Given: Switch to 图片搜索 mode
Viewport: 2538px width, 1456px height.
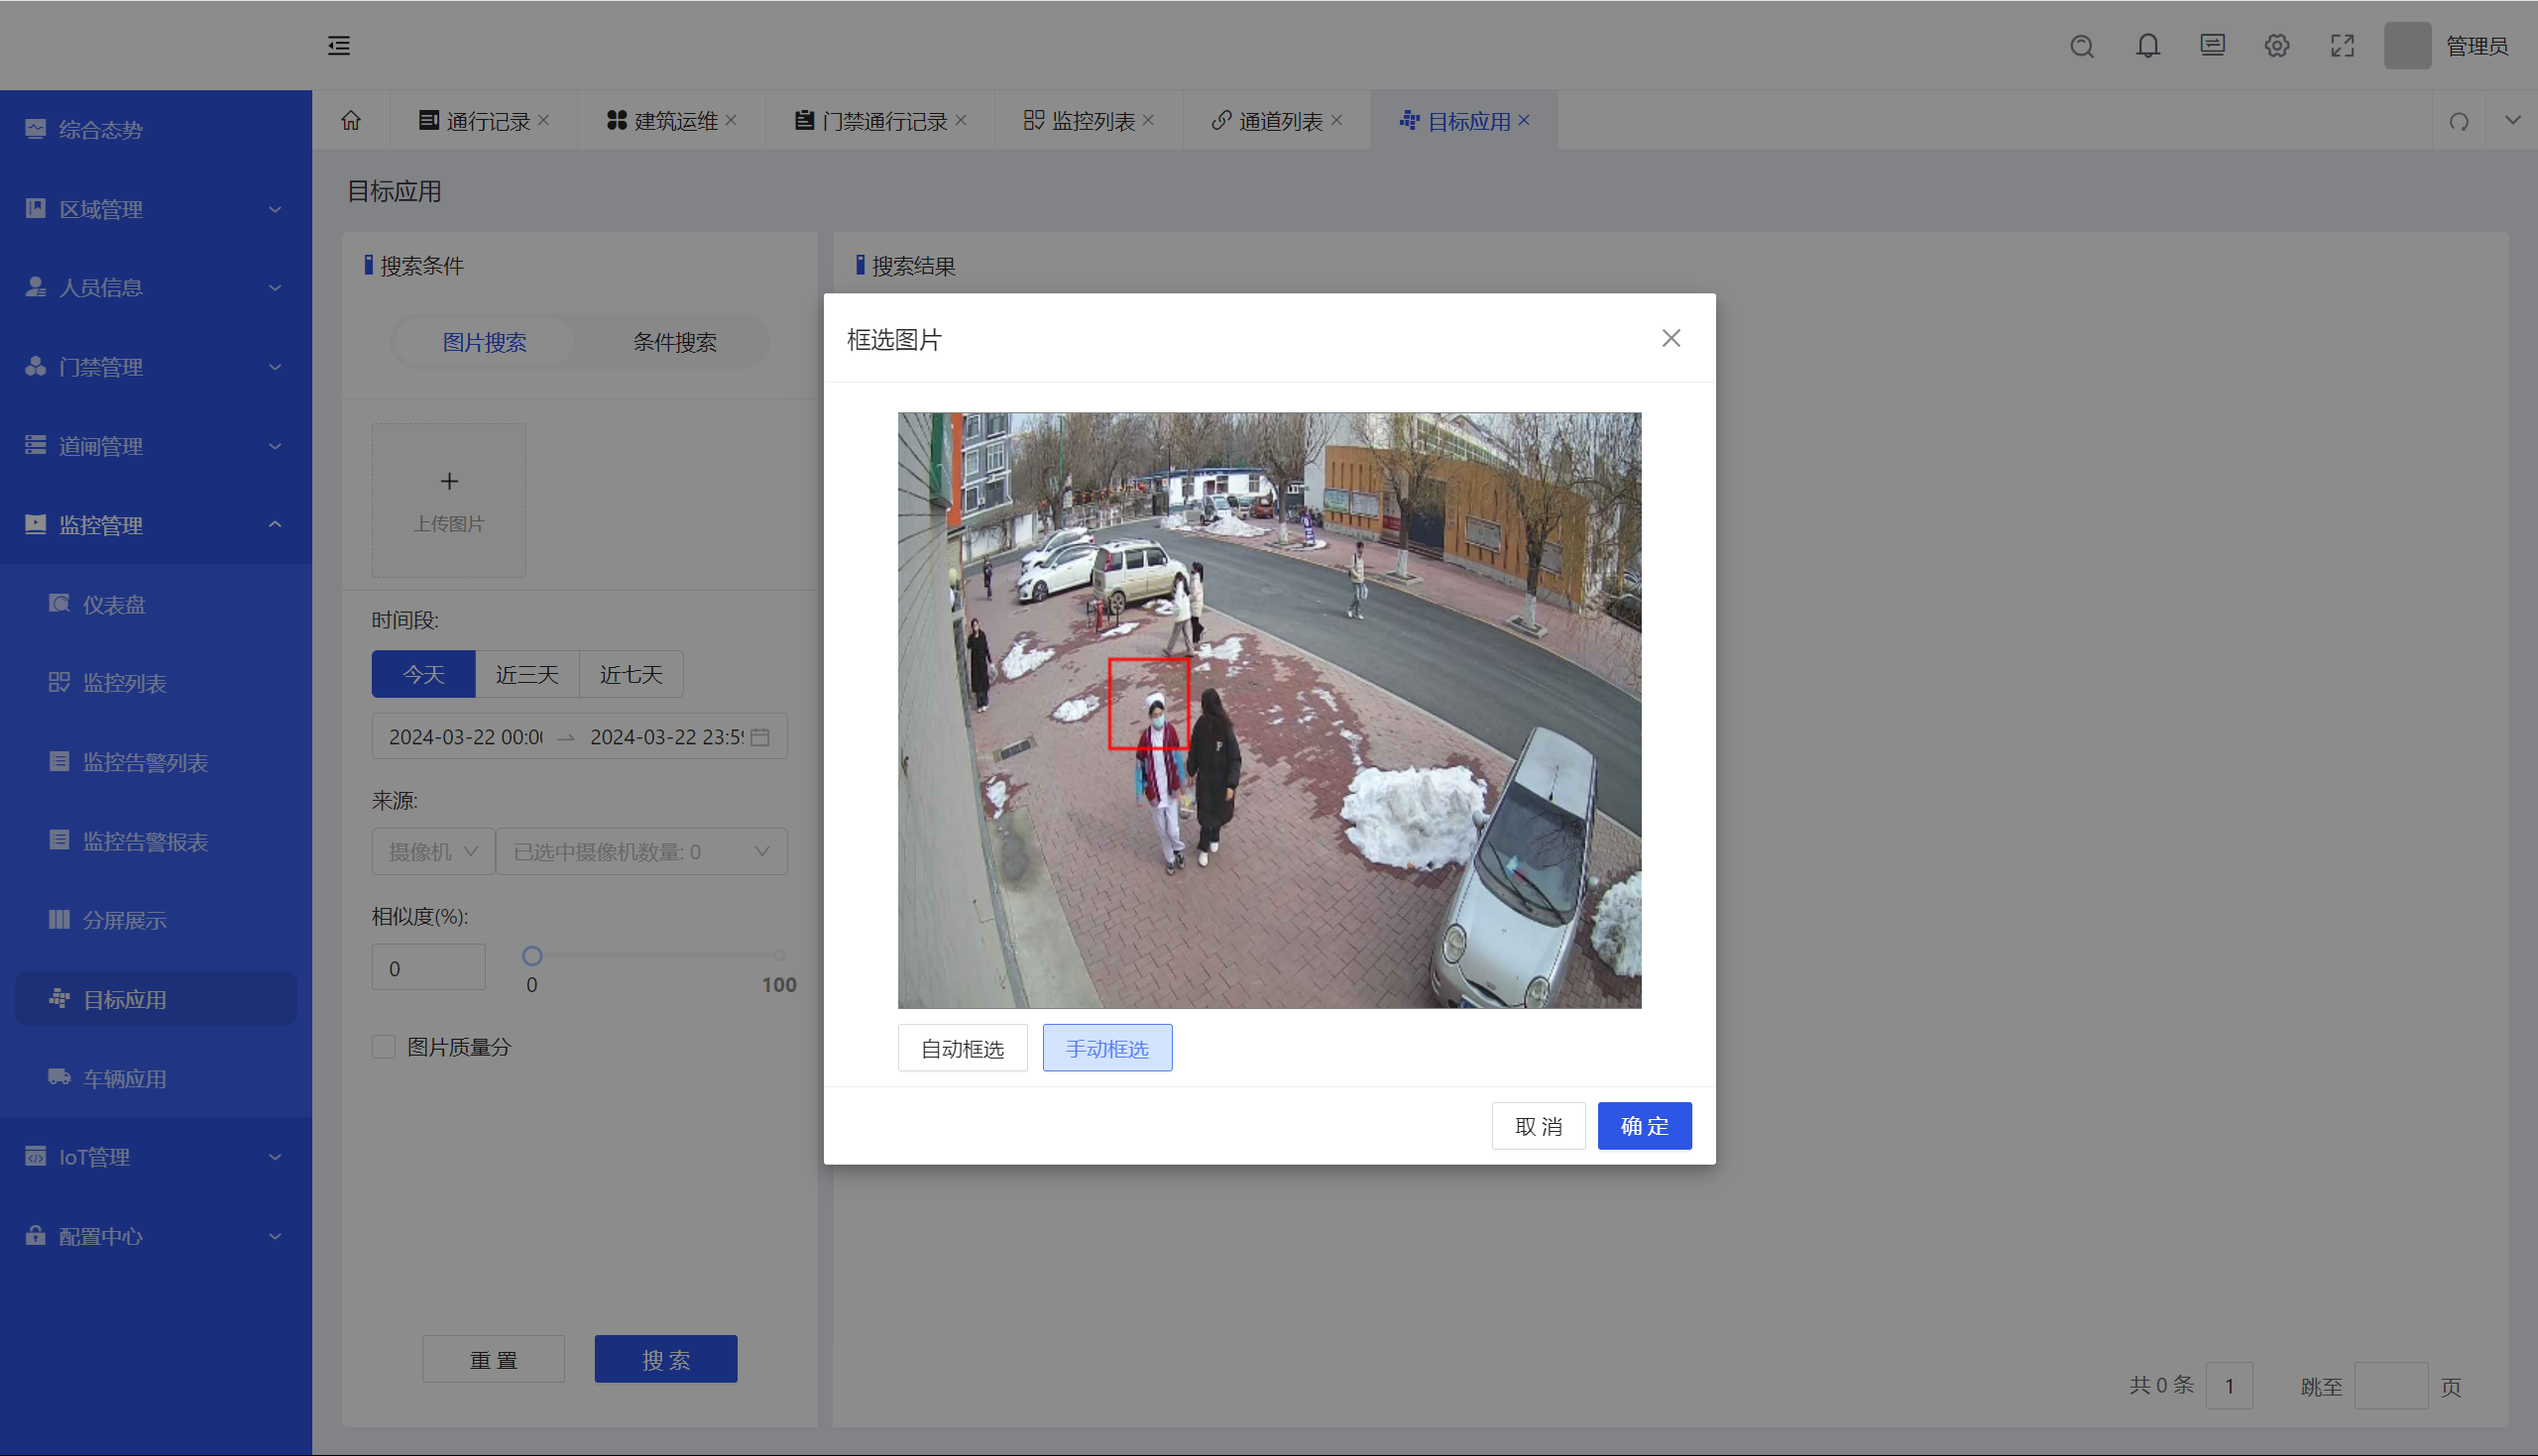Looking at the screenshot, I should pos(484,342).
